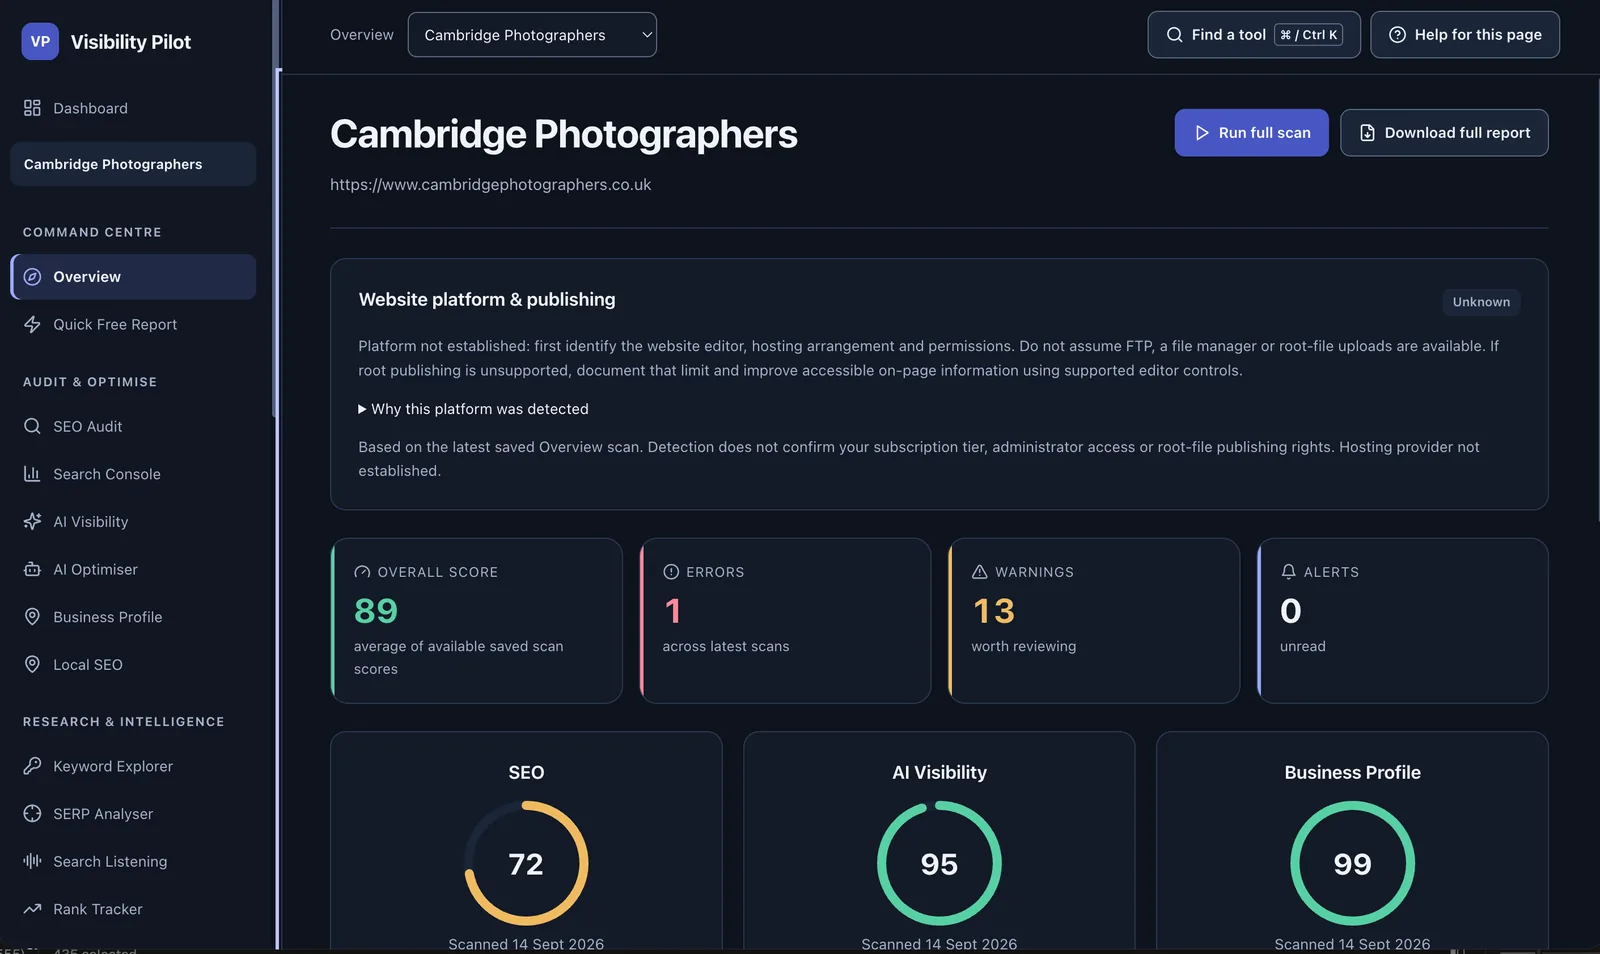Click the Business Profile score ring 99
This screenshot has height=954, width=1600.
click(x=1352, y=863)
